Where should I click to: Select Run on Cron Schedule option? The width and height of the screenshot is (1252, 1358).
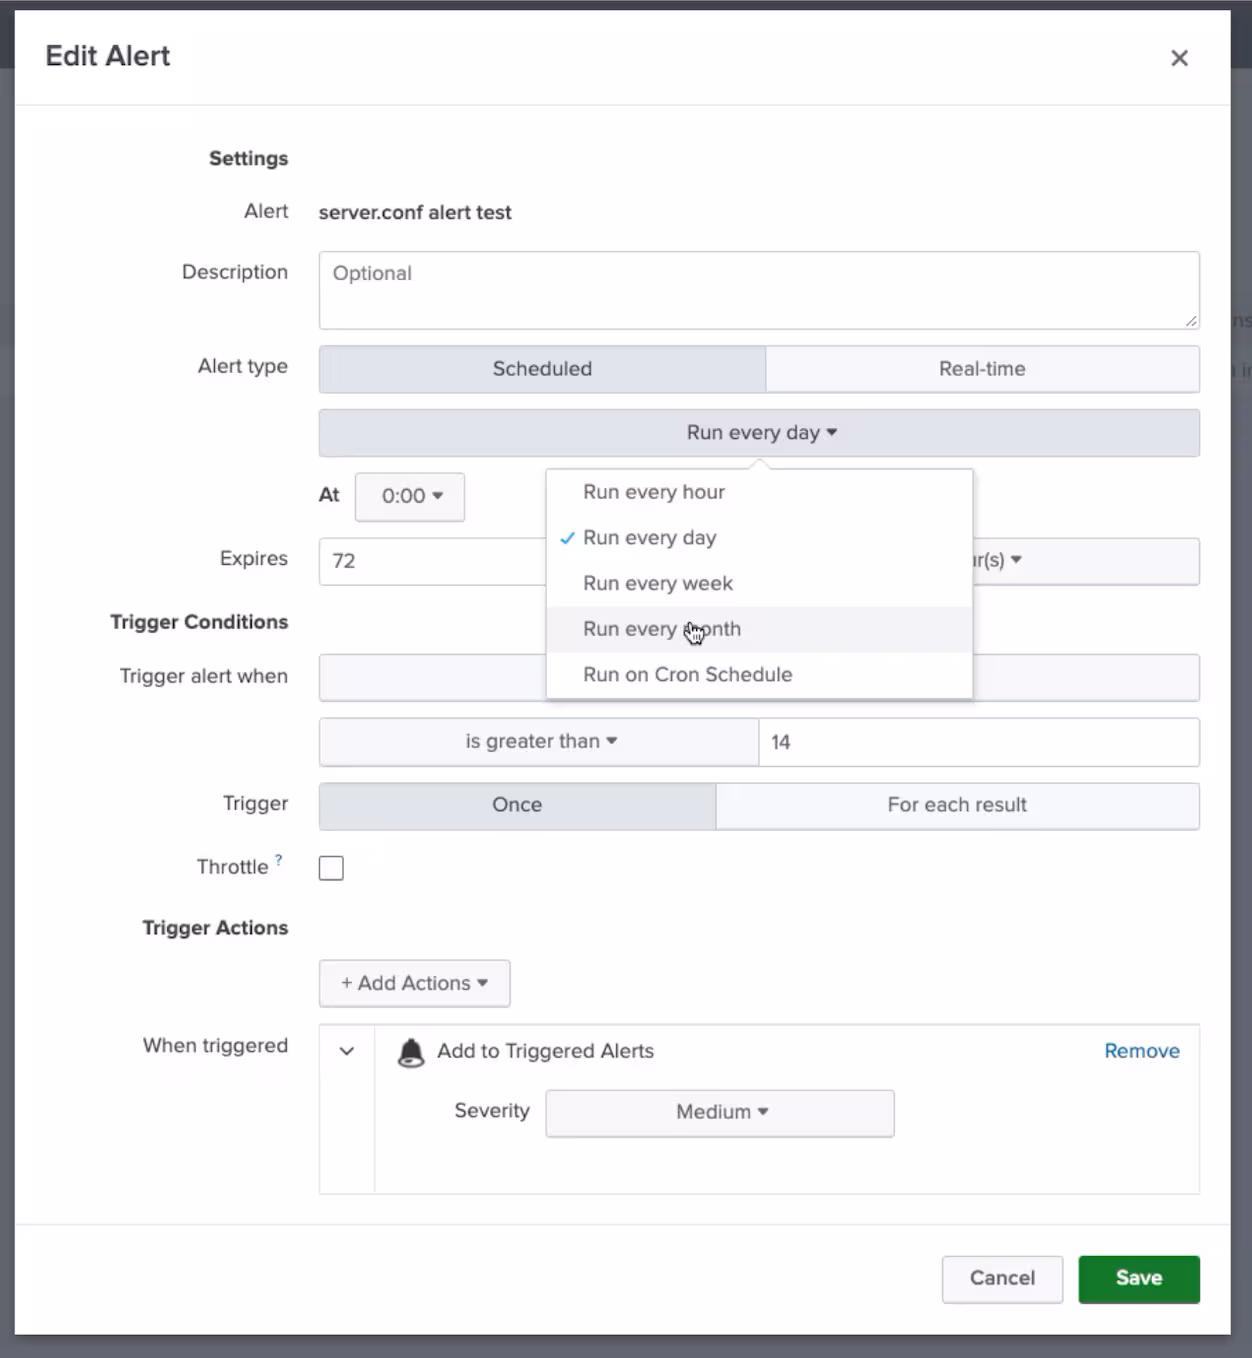pyautogui.click(x=687, y=675)
